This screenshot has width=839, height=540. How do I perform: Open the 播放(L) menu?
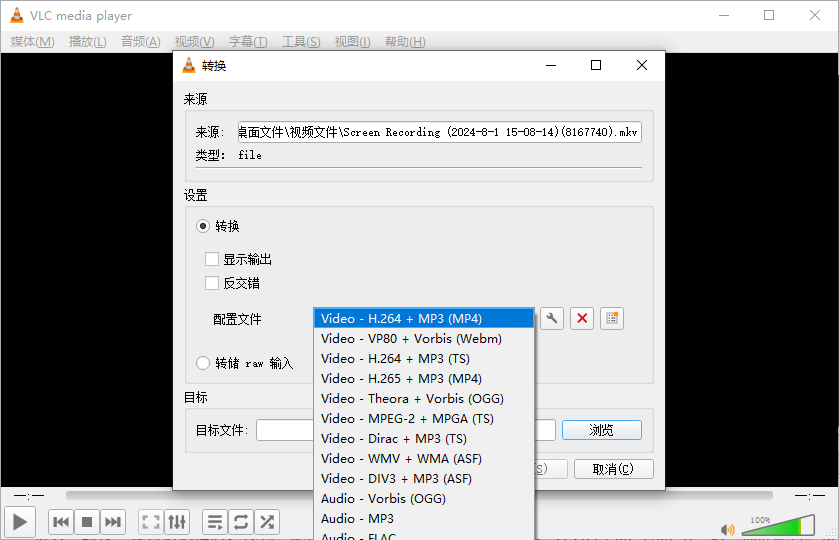[88, 41]
